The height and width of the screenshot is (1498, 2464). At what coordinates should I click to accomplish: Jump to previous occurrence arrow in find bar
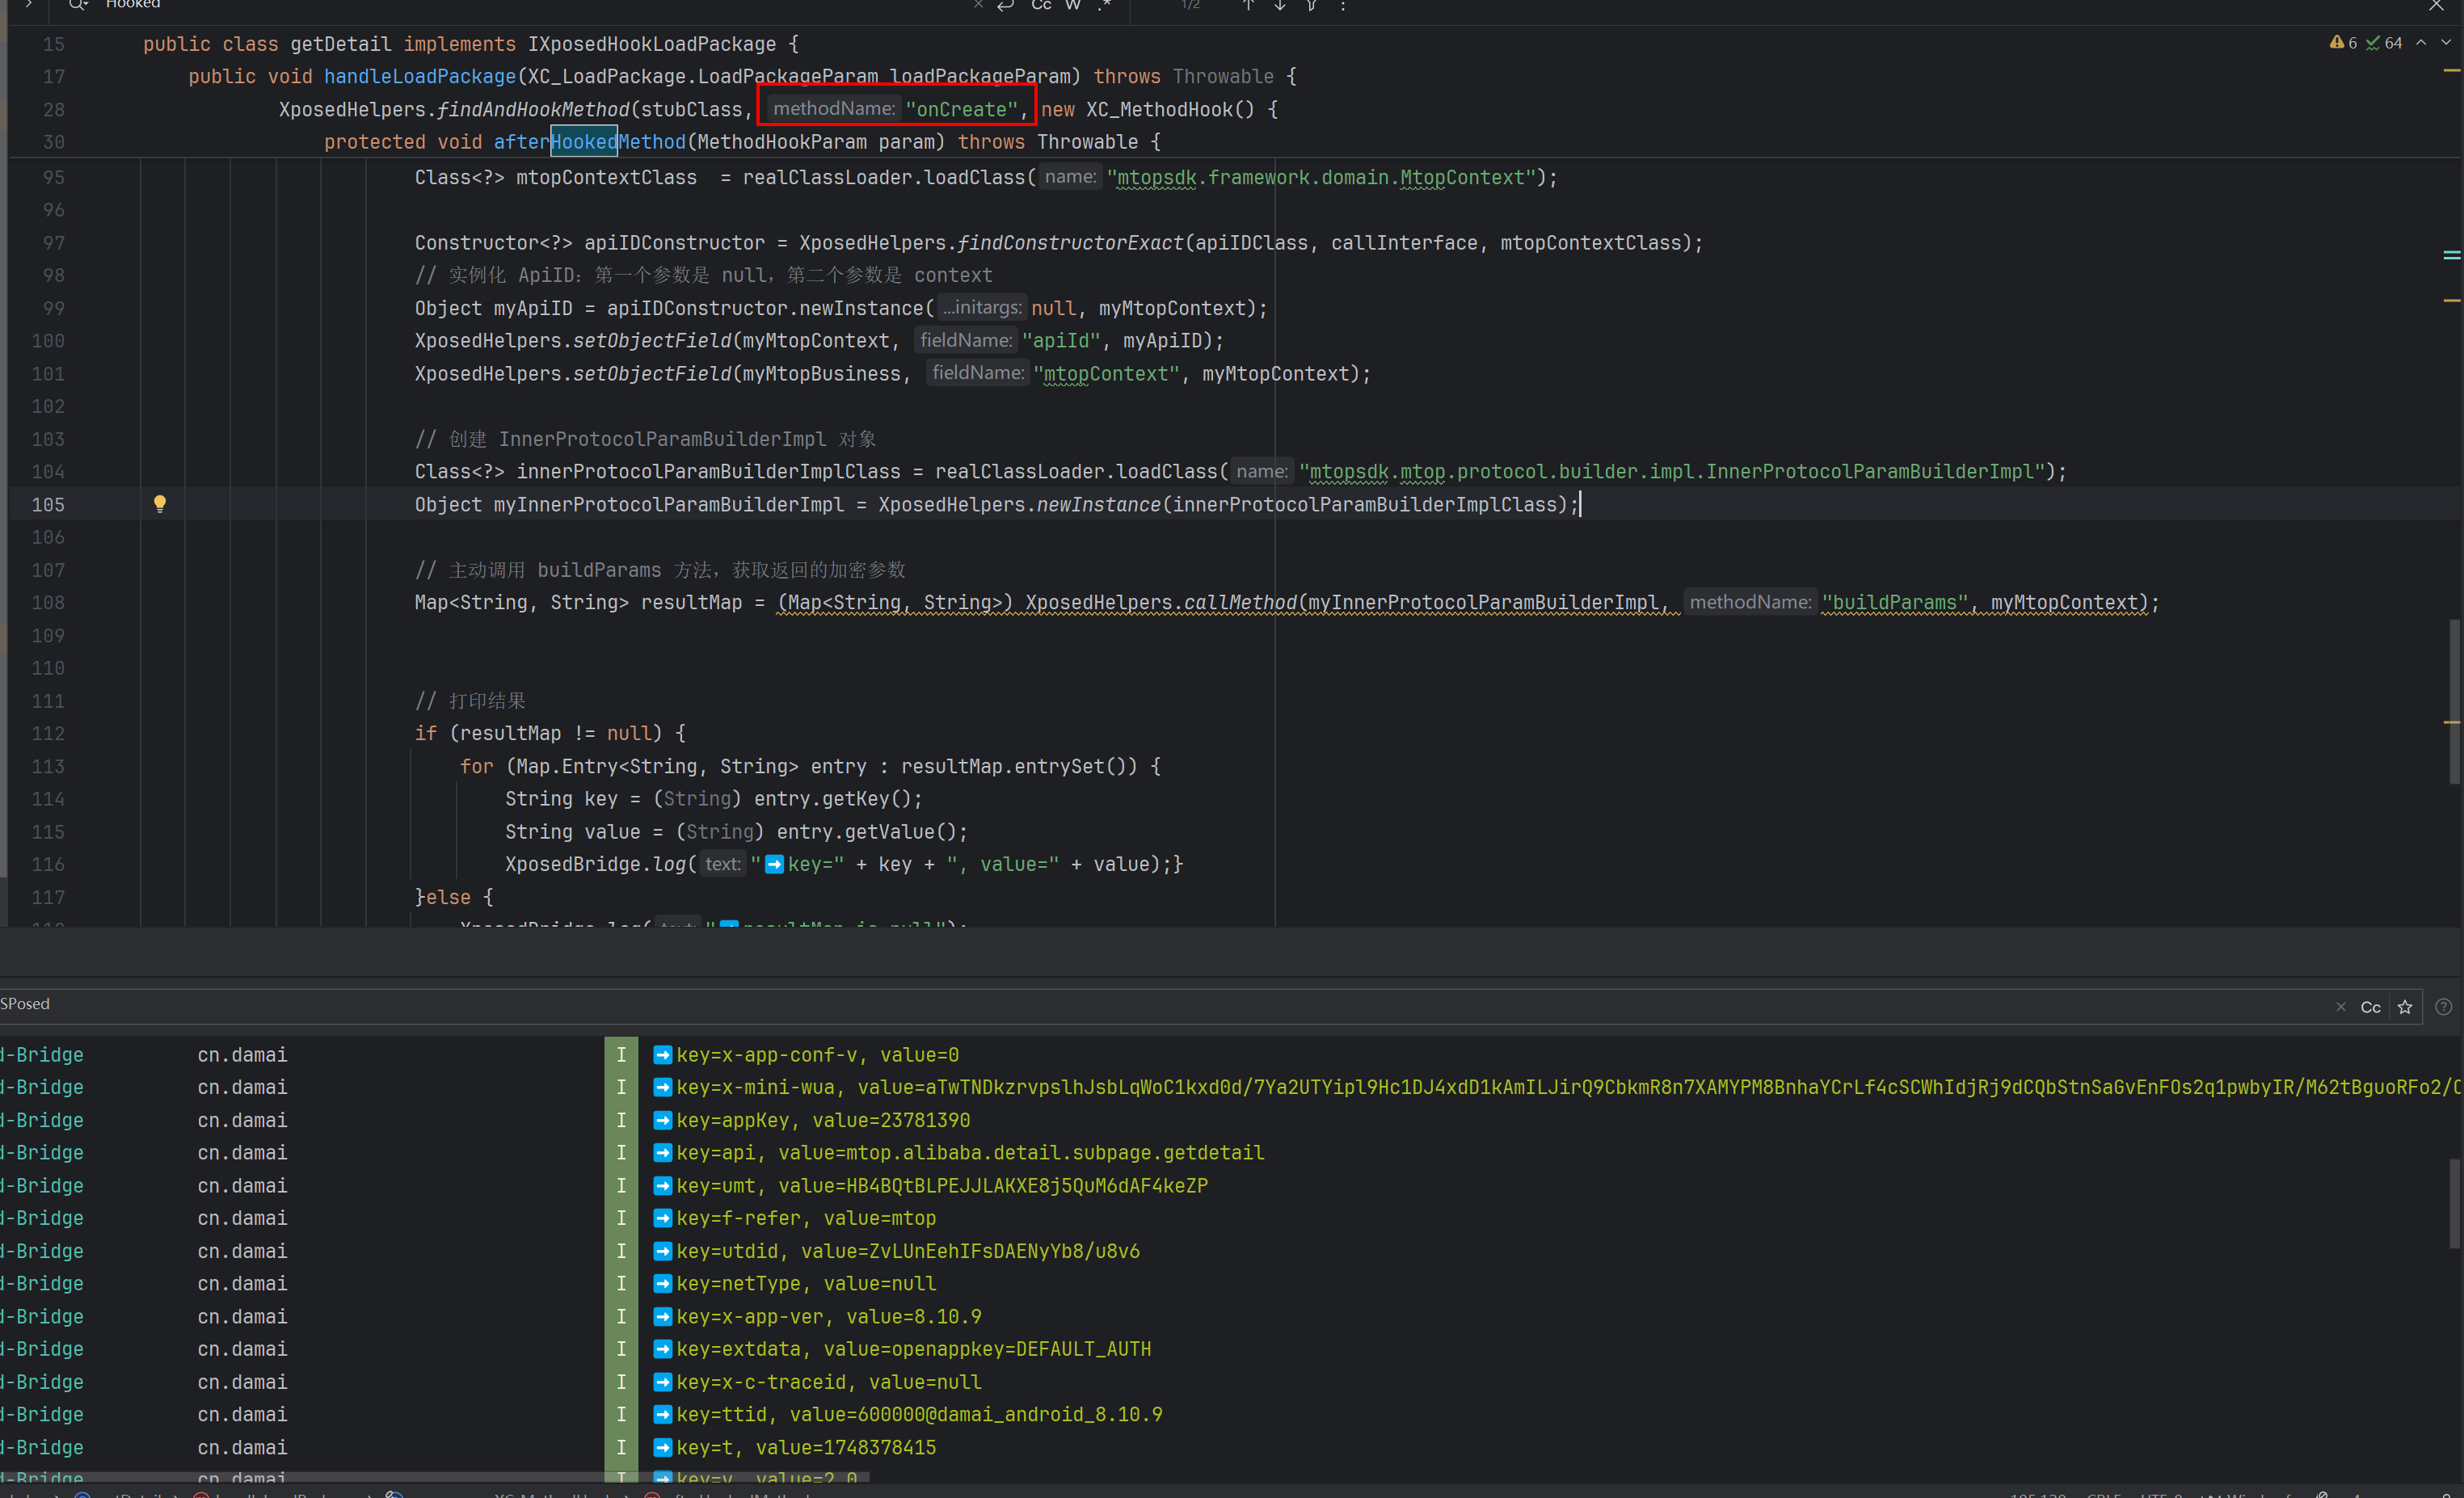[x=1248, y=5]
